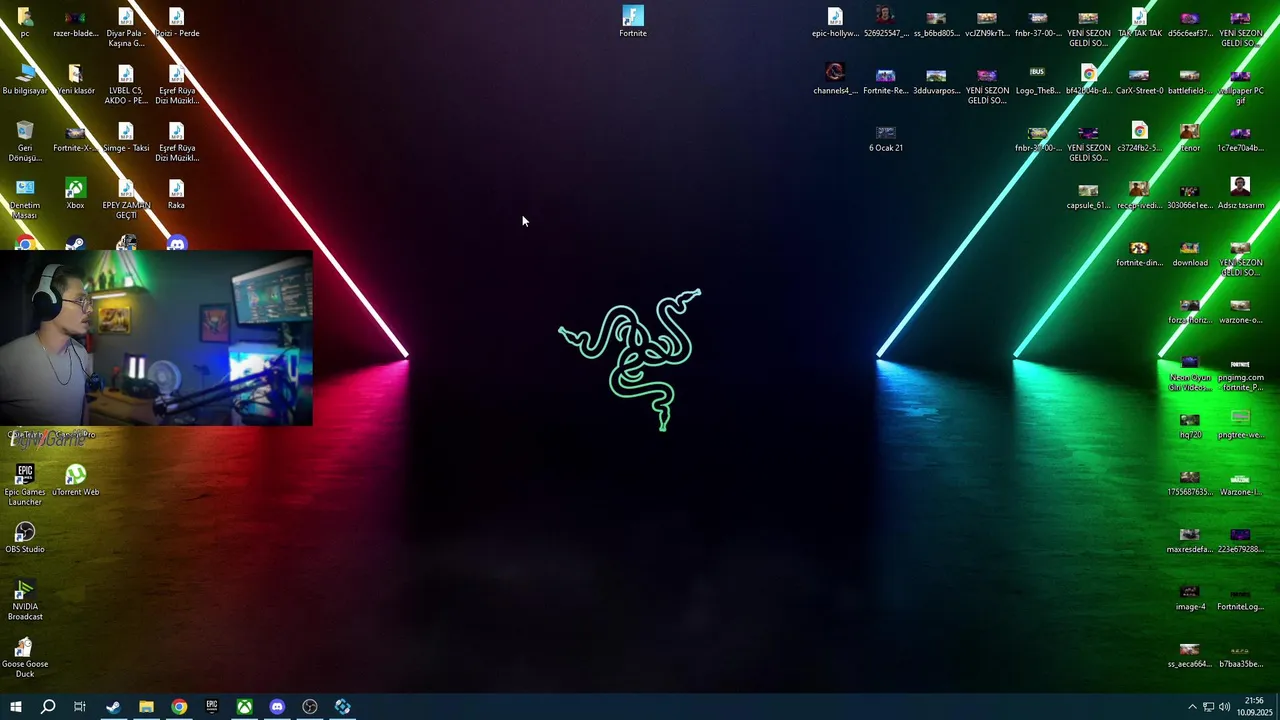The image size is (1280, 720).
Task: Select the capsule_61 image file
Action: 1089,195
